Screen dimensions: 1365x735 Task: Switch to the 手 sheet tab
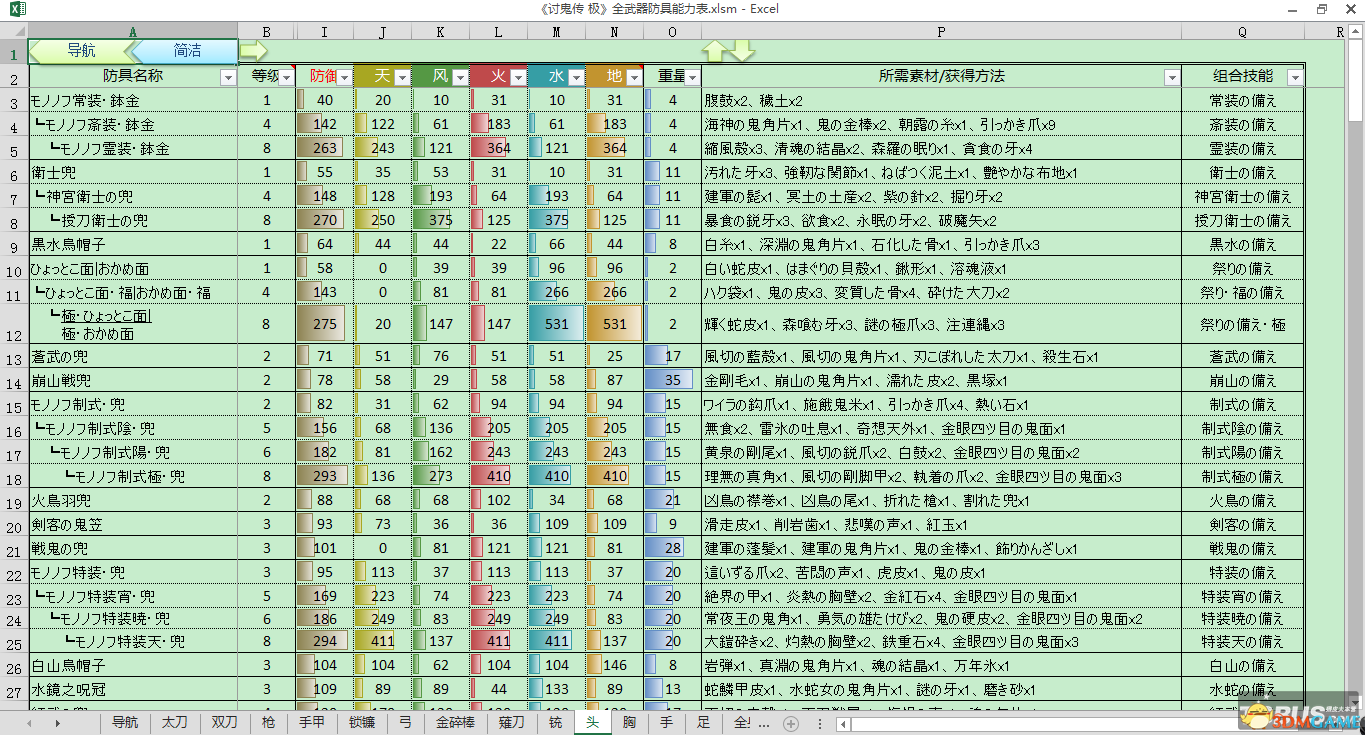coord(666,723)
